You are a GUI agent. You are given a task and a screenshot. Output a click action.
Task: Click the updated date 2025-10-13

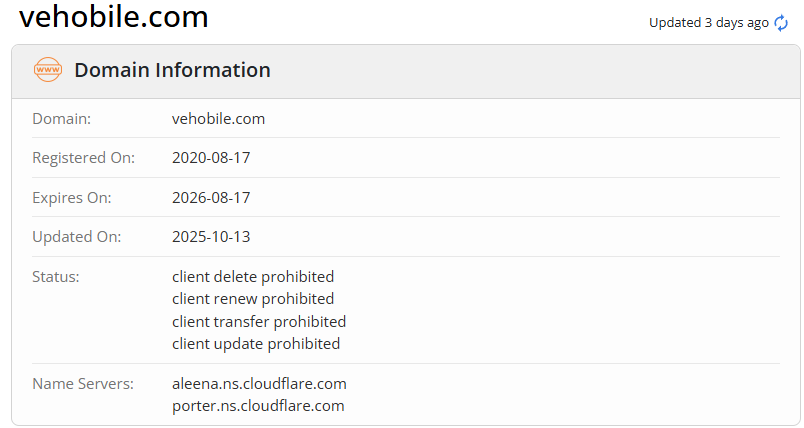pos(211,237)
